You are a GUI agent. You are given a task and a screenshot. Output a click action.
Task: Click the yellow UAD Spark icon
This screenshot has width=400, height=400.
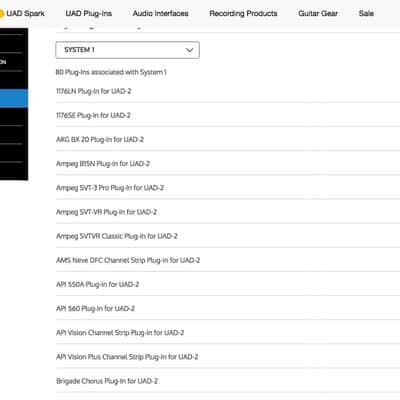click(x=1, y=14)
